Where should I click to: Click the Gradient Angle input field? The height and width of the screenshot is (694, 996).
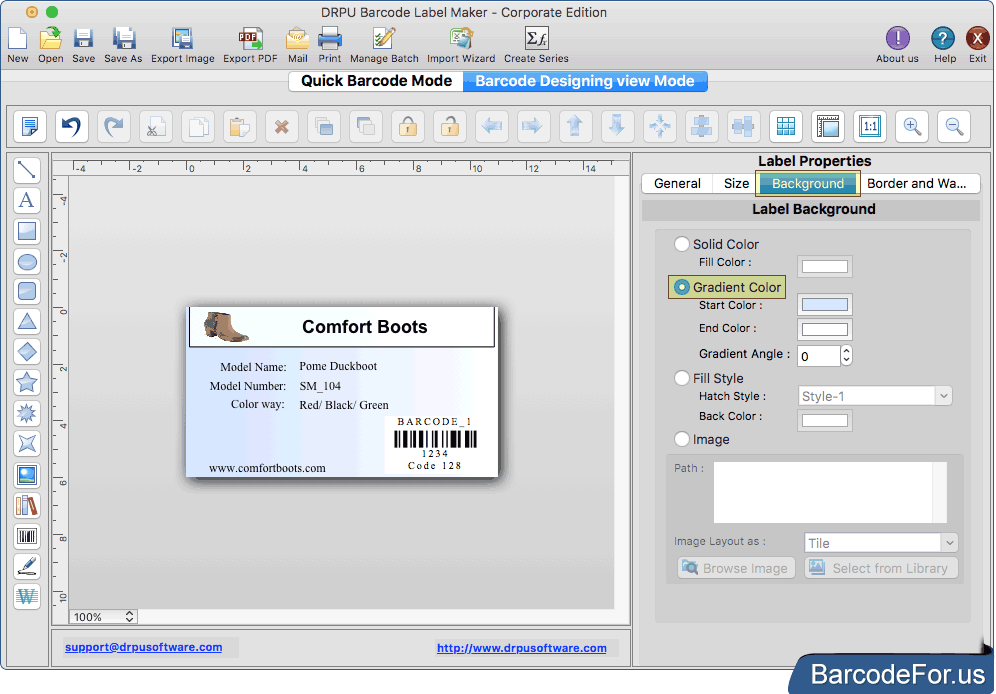(819, 356)
